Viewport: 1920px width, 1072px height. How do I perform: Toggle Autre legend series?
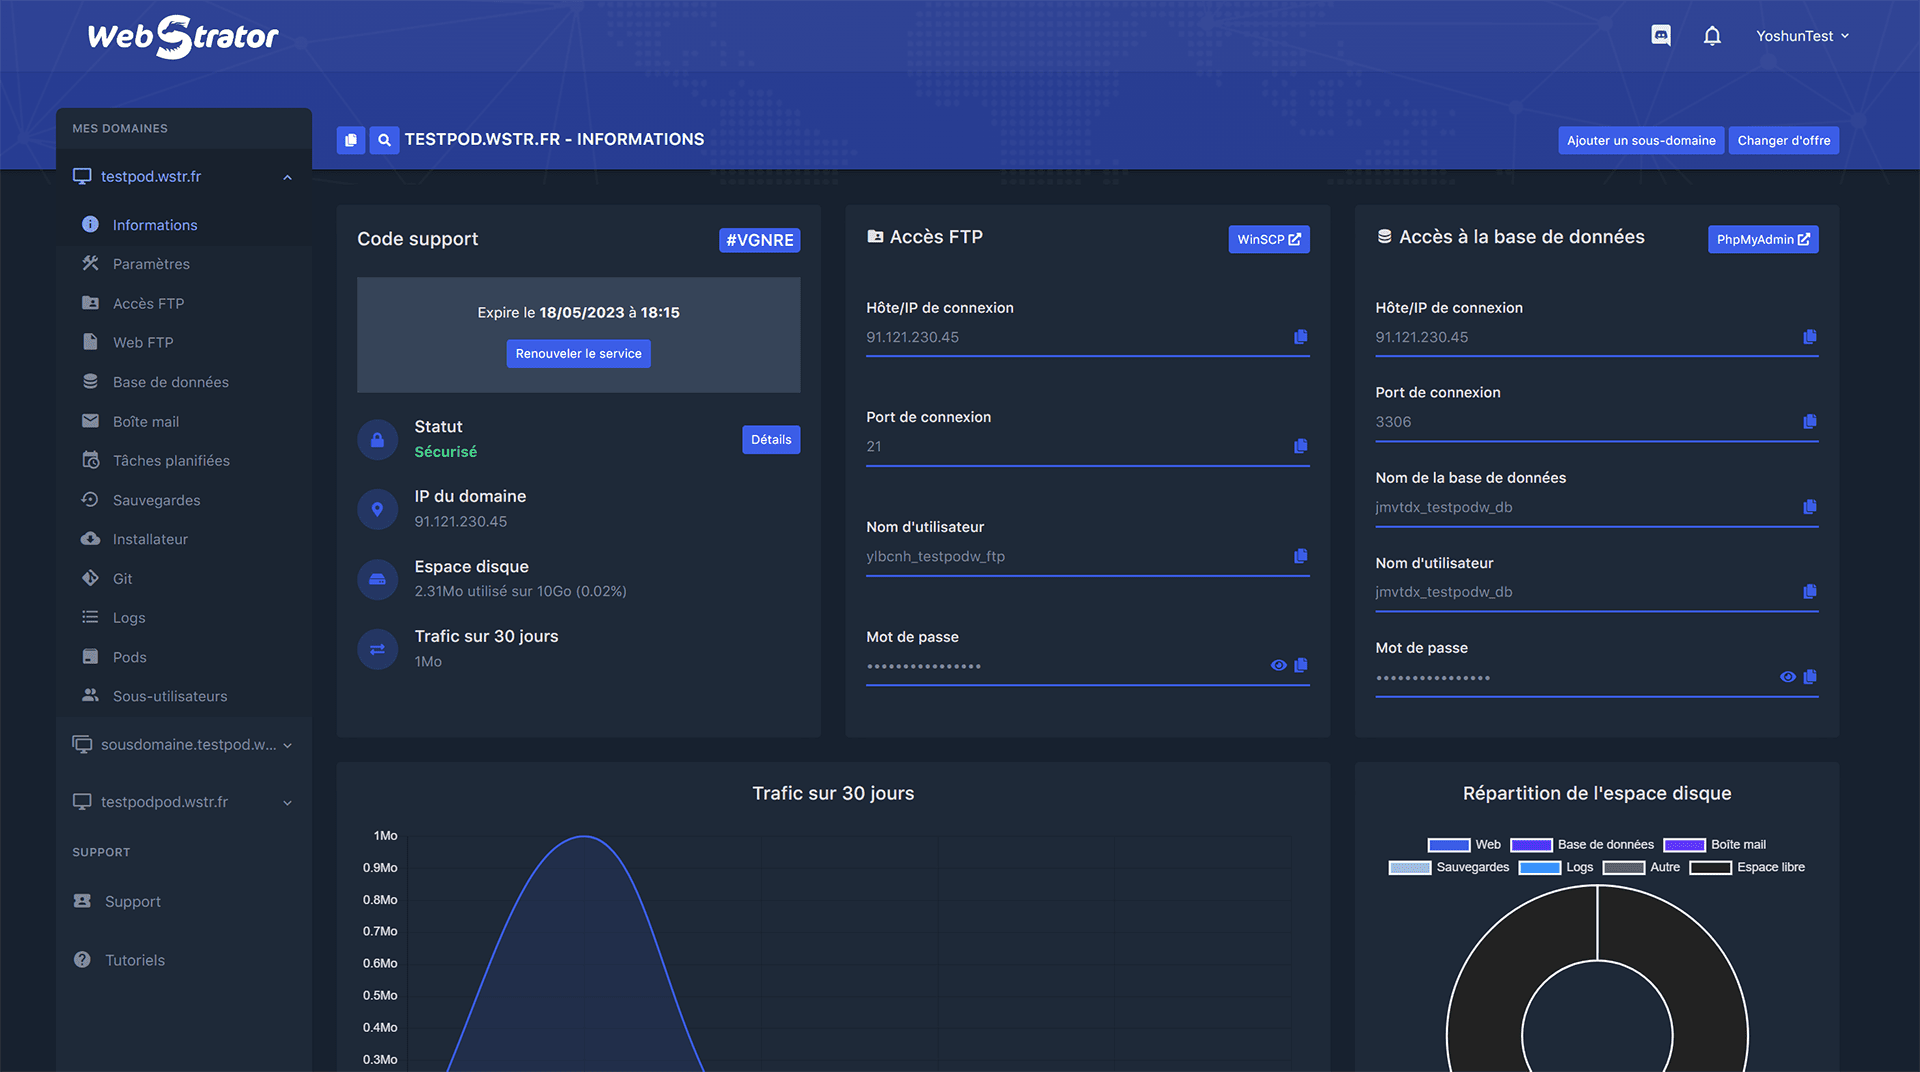[x=1641, y=868]
